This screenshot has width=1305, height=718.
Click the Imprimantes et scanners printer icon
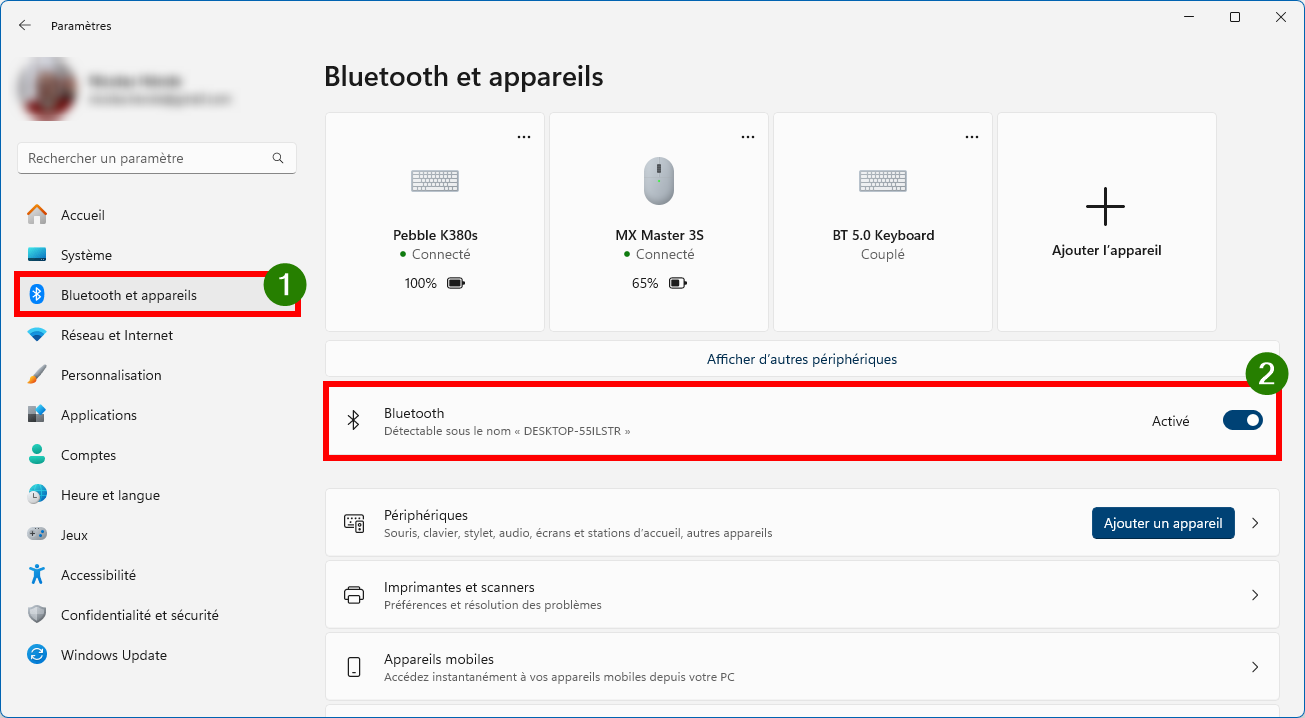(354, 595)
